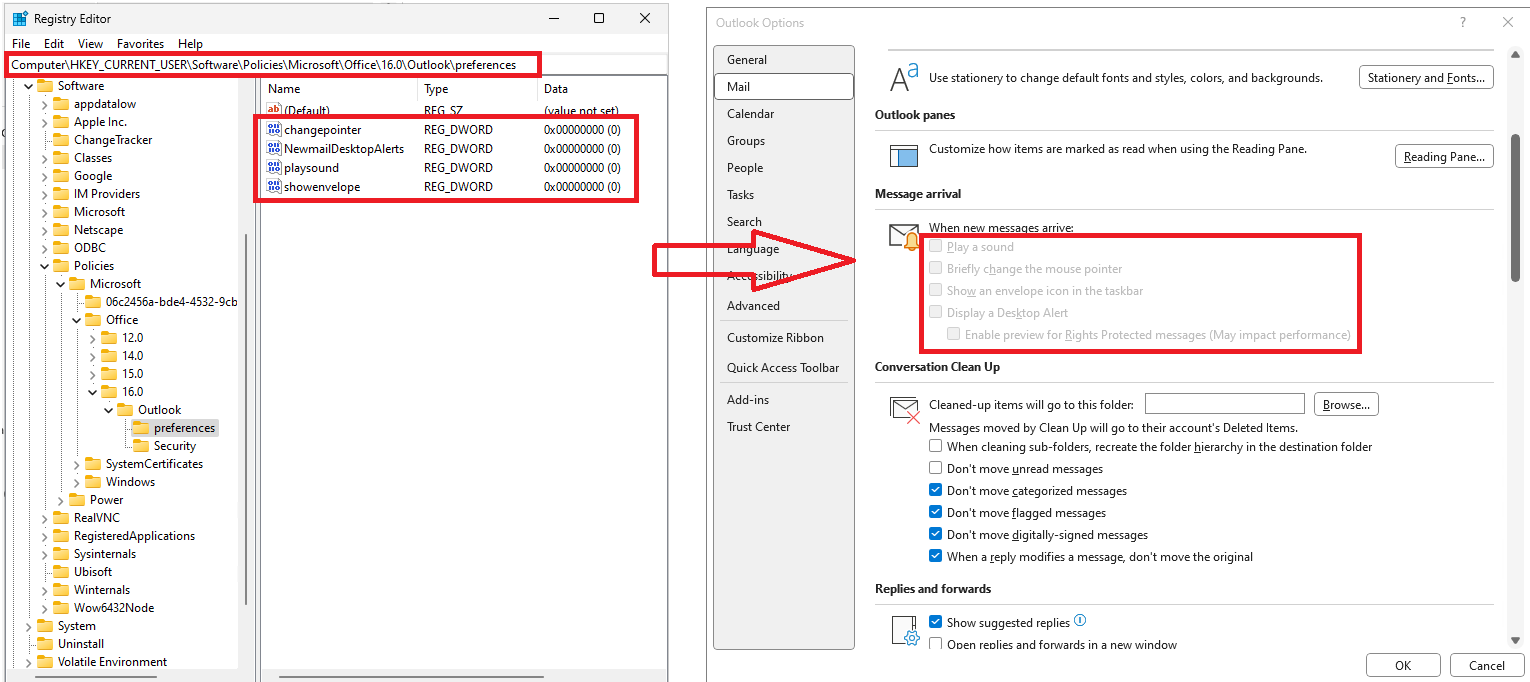Uncheck Don't move flagged messages
1530x682 pixels.
tap(936, 512)
